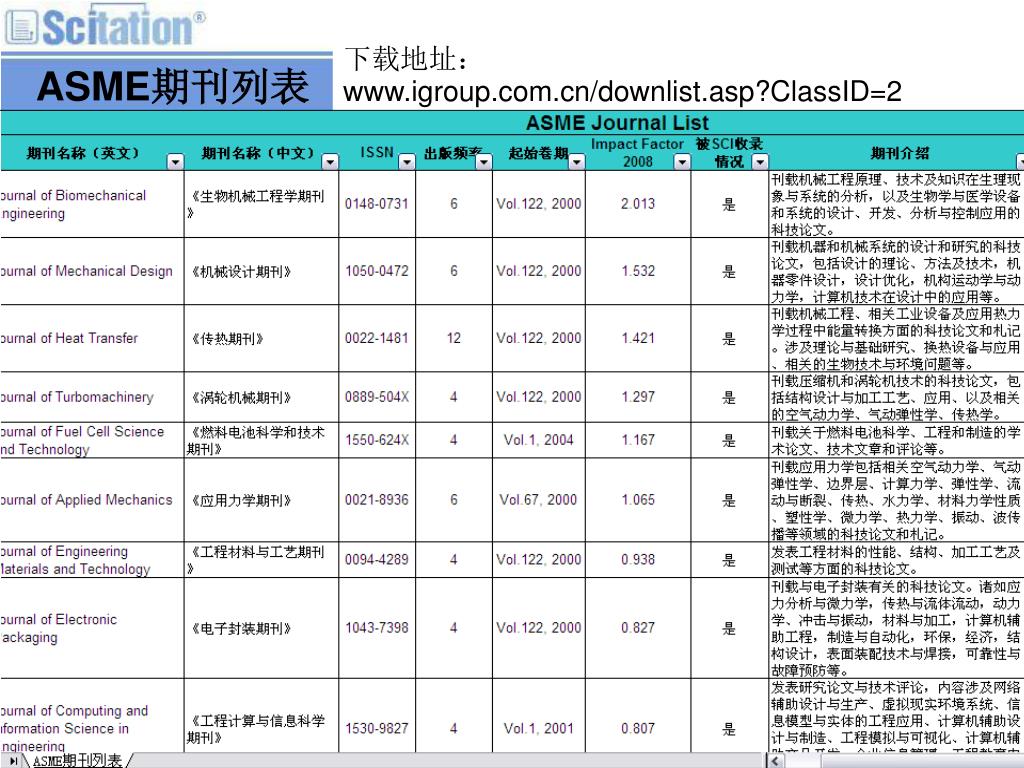This screenshot has height=768, width=1024.
Task: Click the last-sheet navigation arrow at bottom left
Action: coord(13,761)
